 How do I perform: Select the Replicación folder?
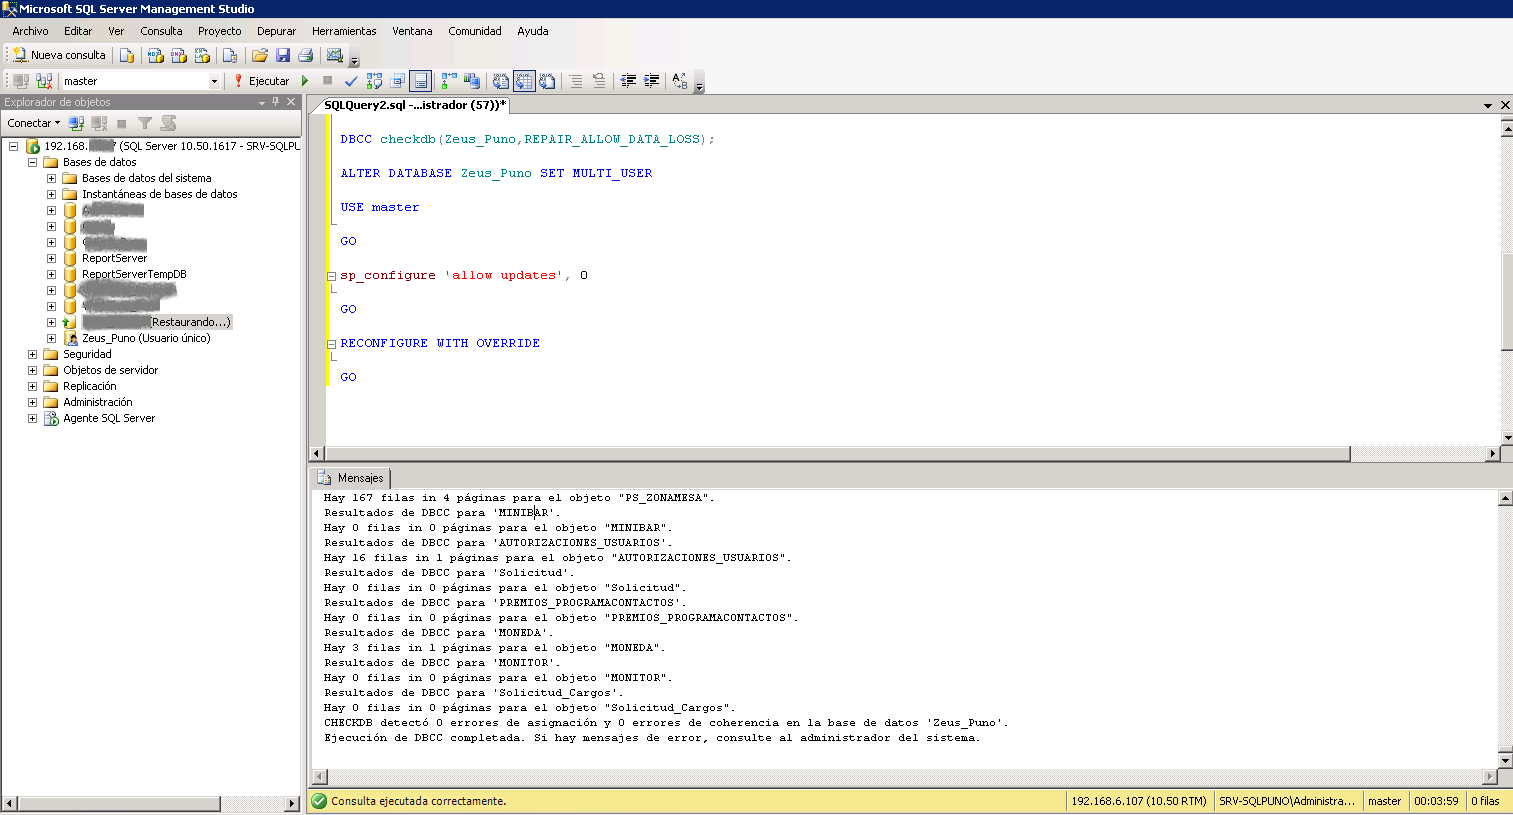(x=90, y=386)
